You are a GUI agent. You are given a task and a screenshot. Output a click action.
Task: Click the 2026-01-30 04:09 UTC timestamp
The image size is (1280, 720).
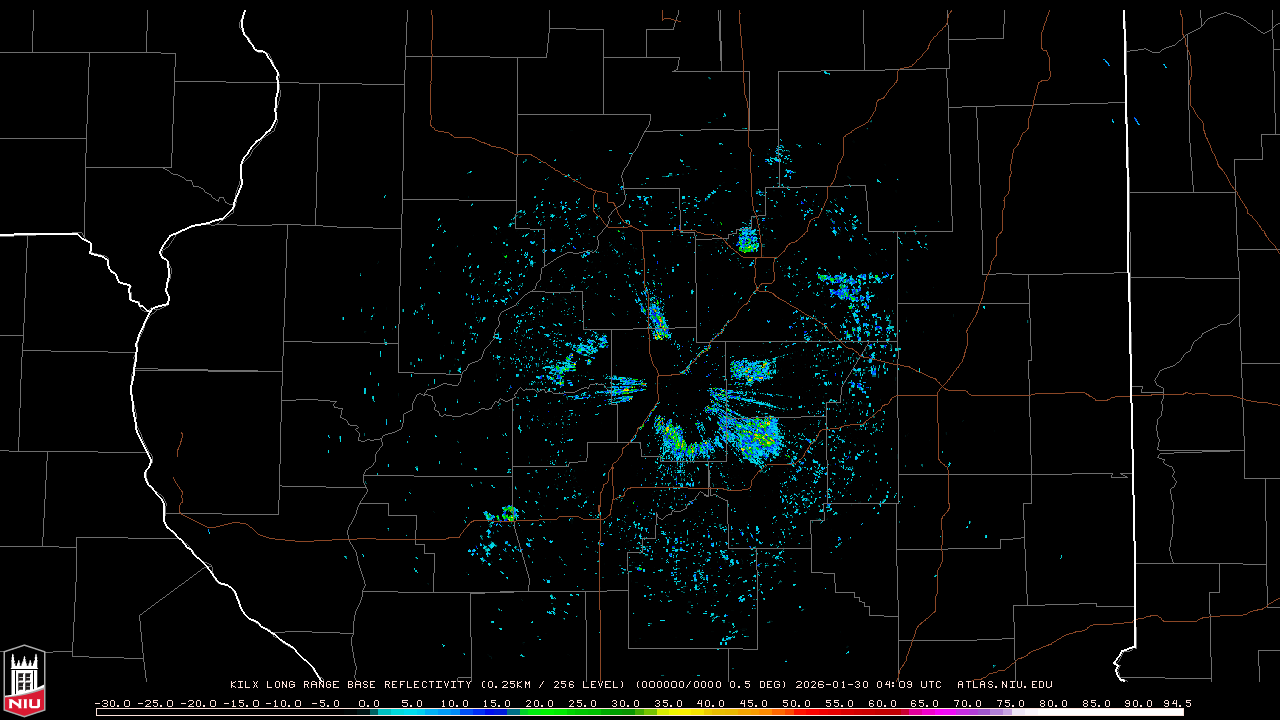pos(868,685)
